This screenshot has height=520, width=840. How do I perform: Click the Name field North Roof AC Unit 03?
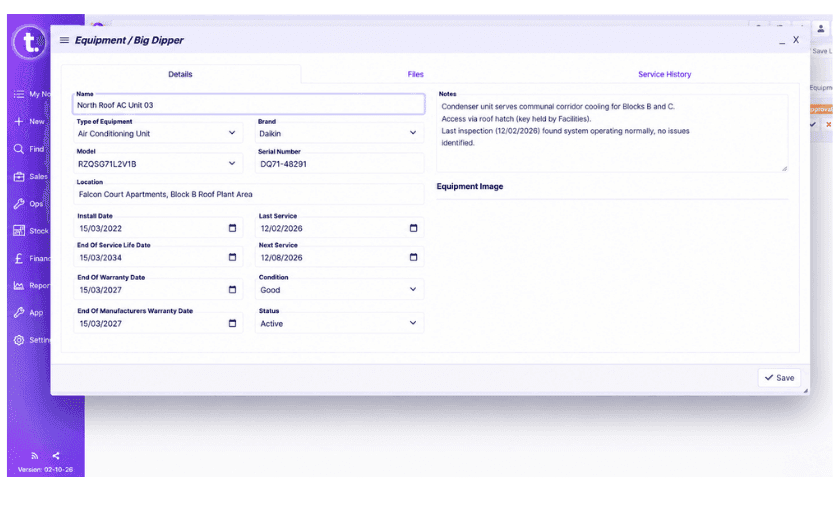point(249,105)
